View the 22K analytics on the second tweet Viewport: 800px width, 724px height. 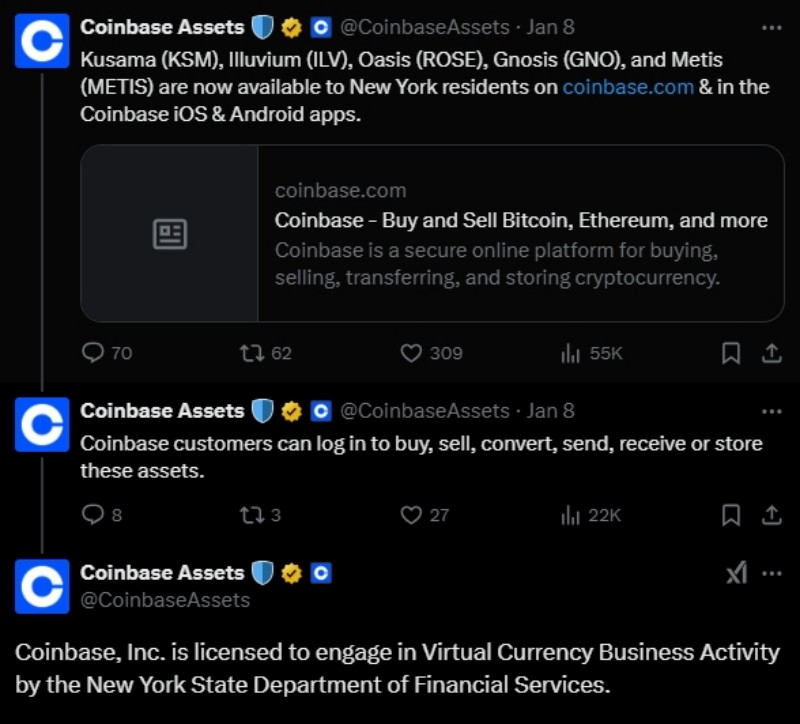[x=569, y=515]
